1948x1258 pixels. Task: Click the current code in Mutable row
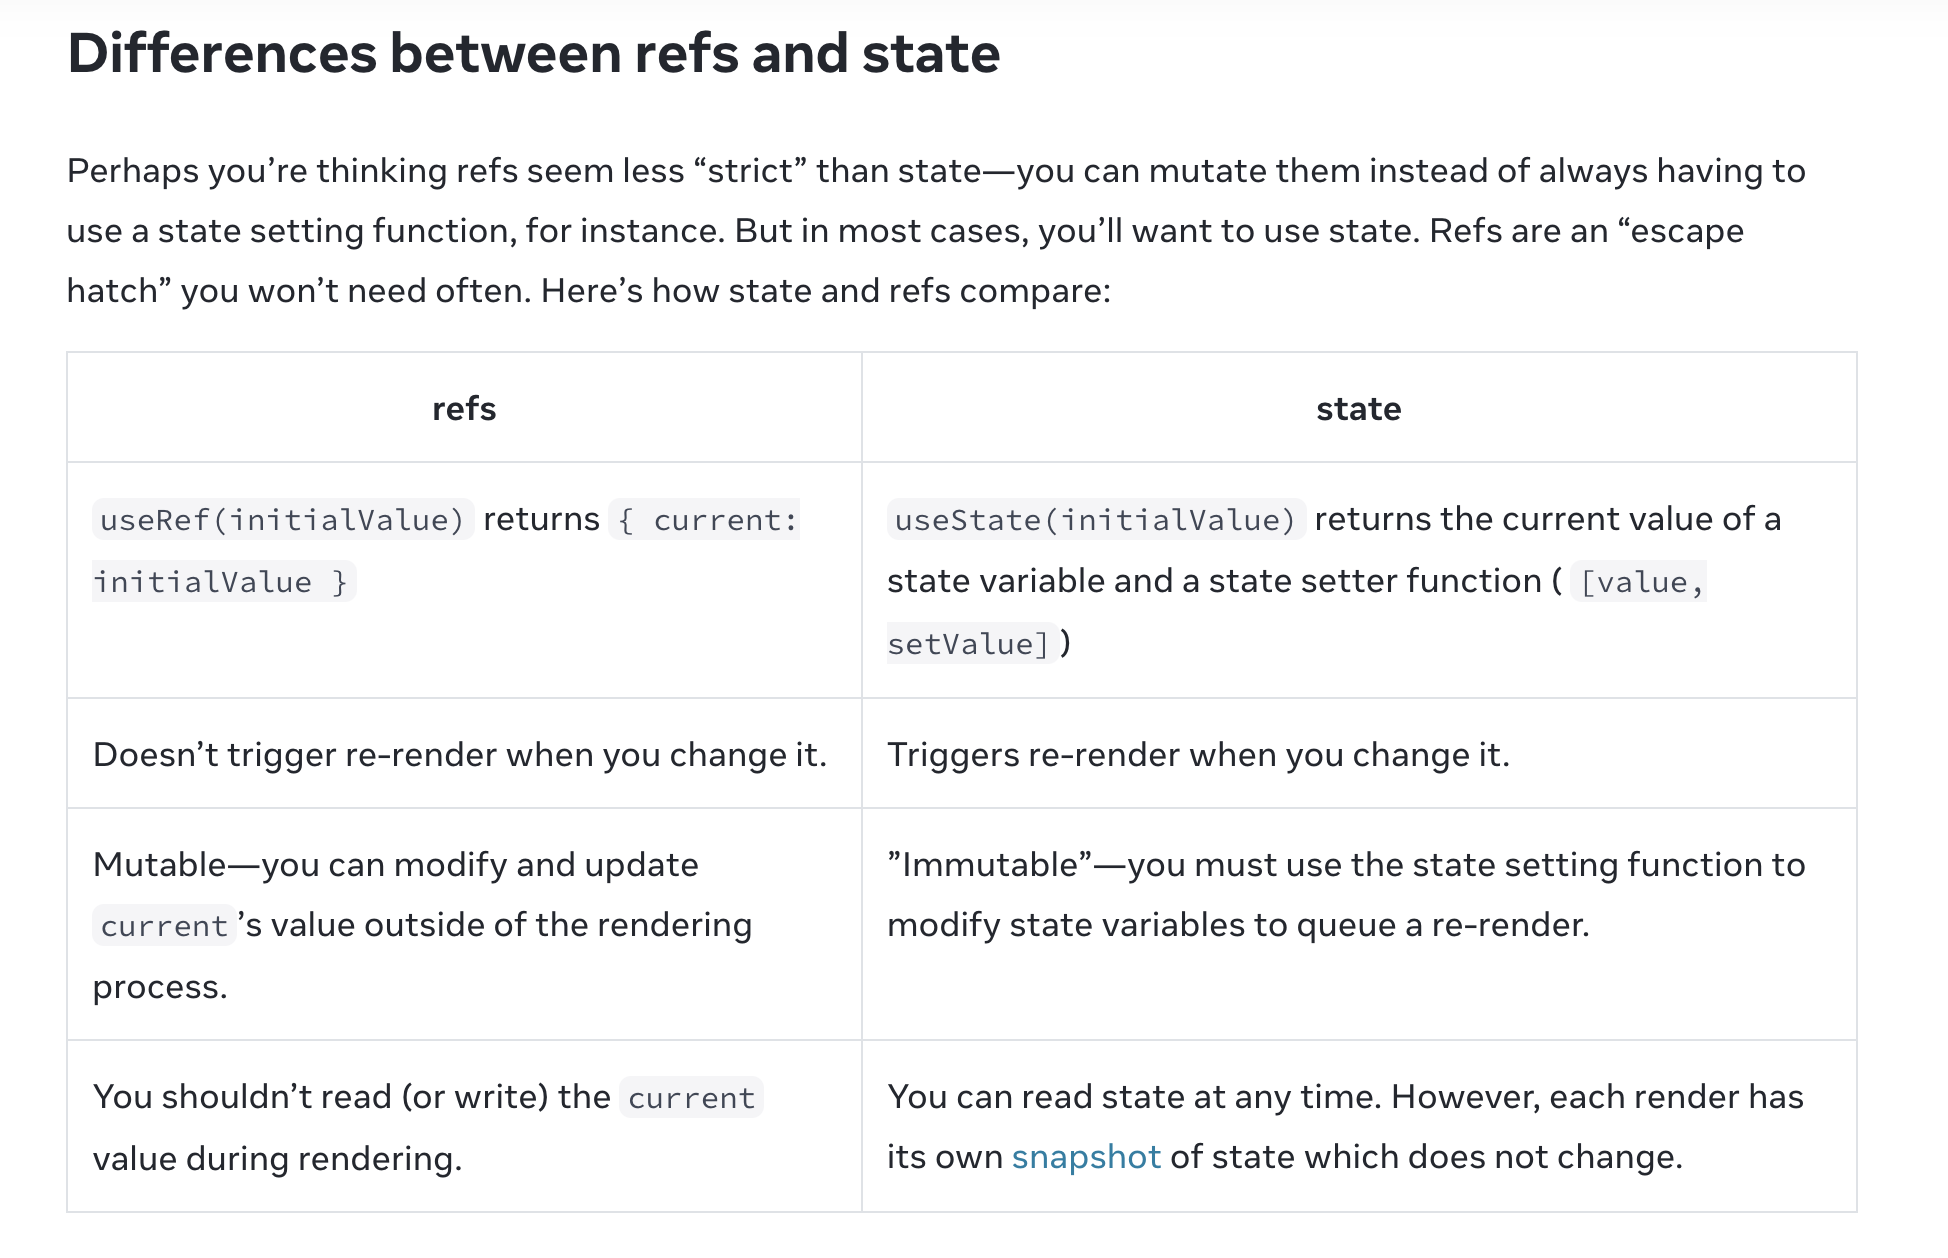pos(165,926)
